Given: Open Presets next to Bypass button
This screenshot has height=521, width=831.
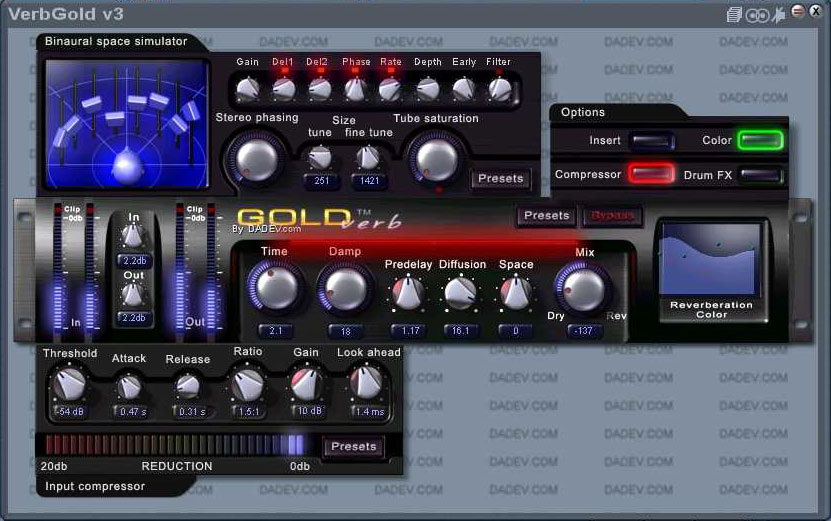Looking at the screenshot, I should [x=546, y=216].
